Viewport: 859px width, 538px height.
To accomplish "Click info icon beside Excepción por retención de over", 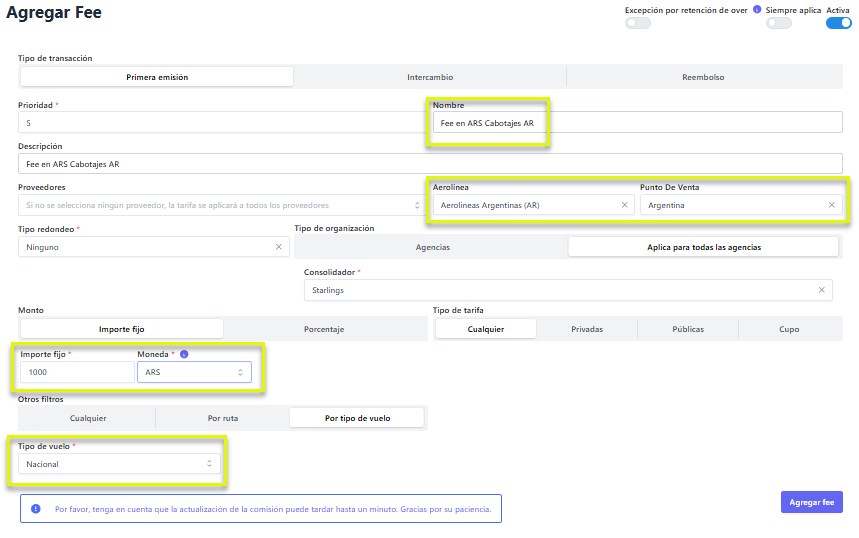I will 757,10.
